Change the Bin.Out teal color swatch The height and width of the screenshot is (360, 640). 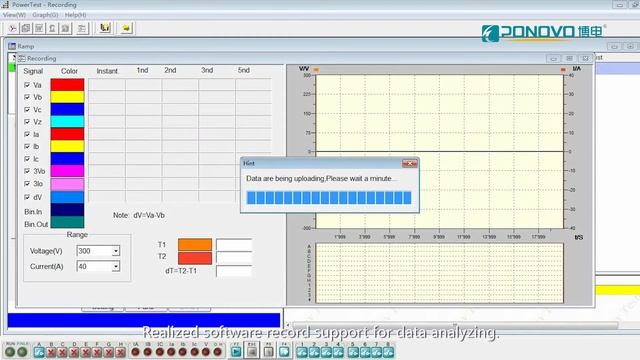(67, 222)
